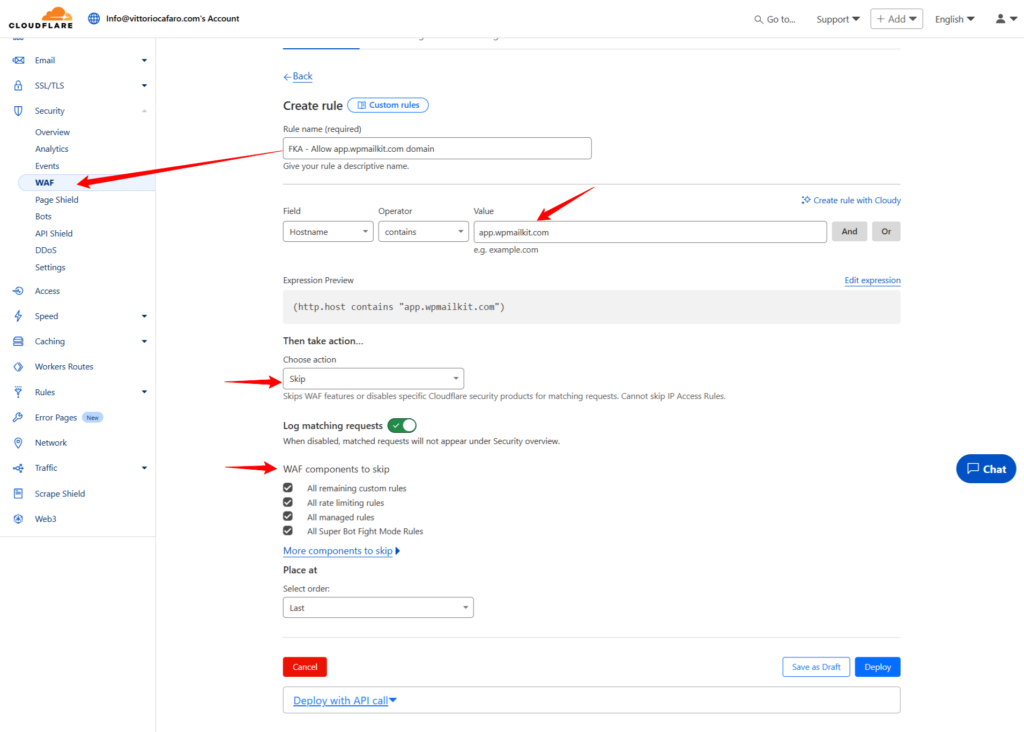Open the English language menu
This screenshot has width=1024, height=732.
coord(955,19)
